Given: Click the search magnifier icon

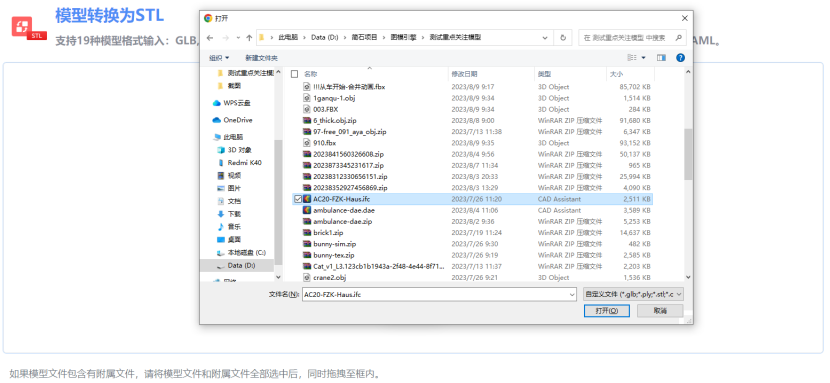Looking at the screenshot, I should coord(678,38).
